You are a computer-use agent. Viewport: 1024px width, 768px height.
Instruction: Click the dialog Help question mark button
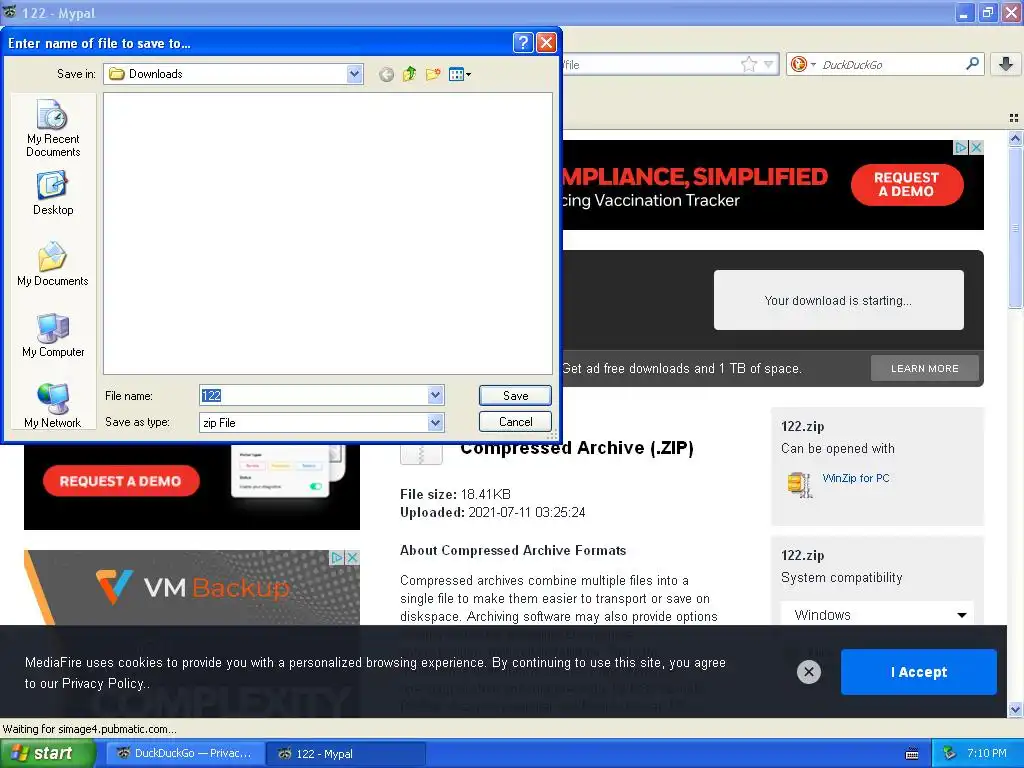coord(522,43)
